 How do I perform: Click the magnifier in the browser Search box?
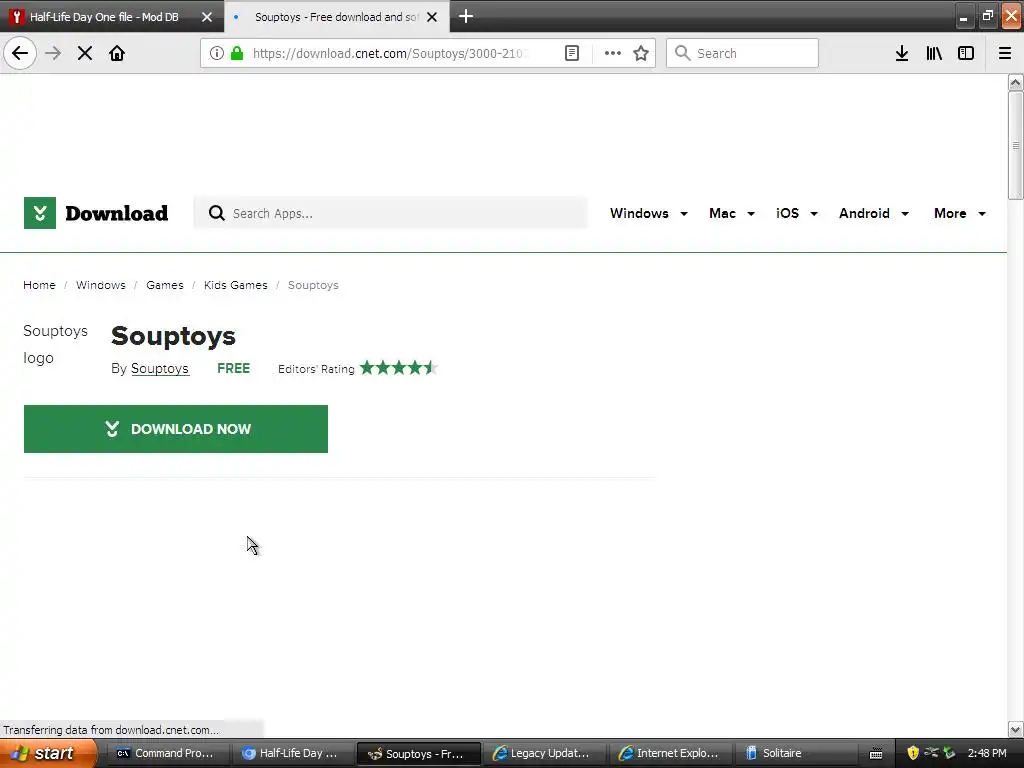coord(682,53)
